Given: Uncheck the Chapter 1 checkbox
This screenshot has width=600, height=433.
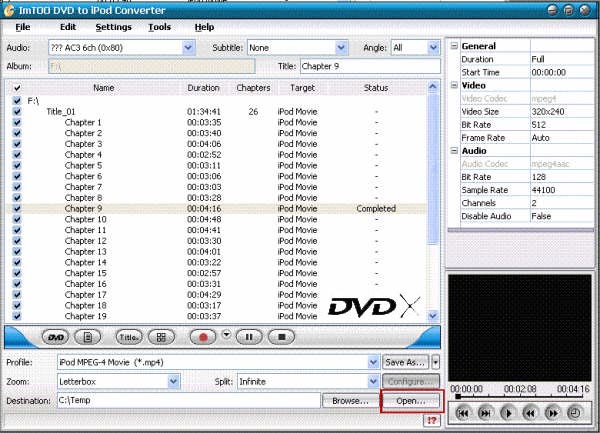Looking at the screenshot, I should (x=17, y=122).
